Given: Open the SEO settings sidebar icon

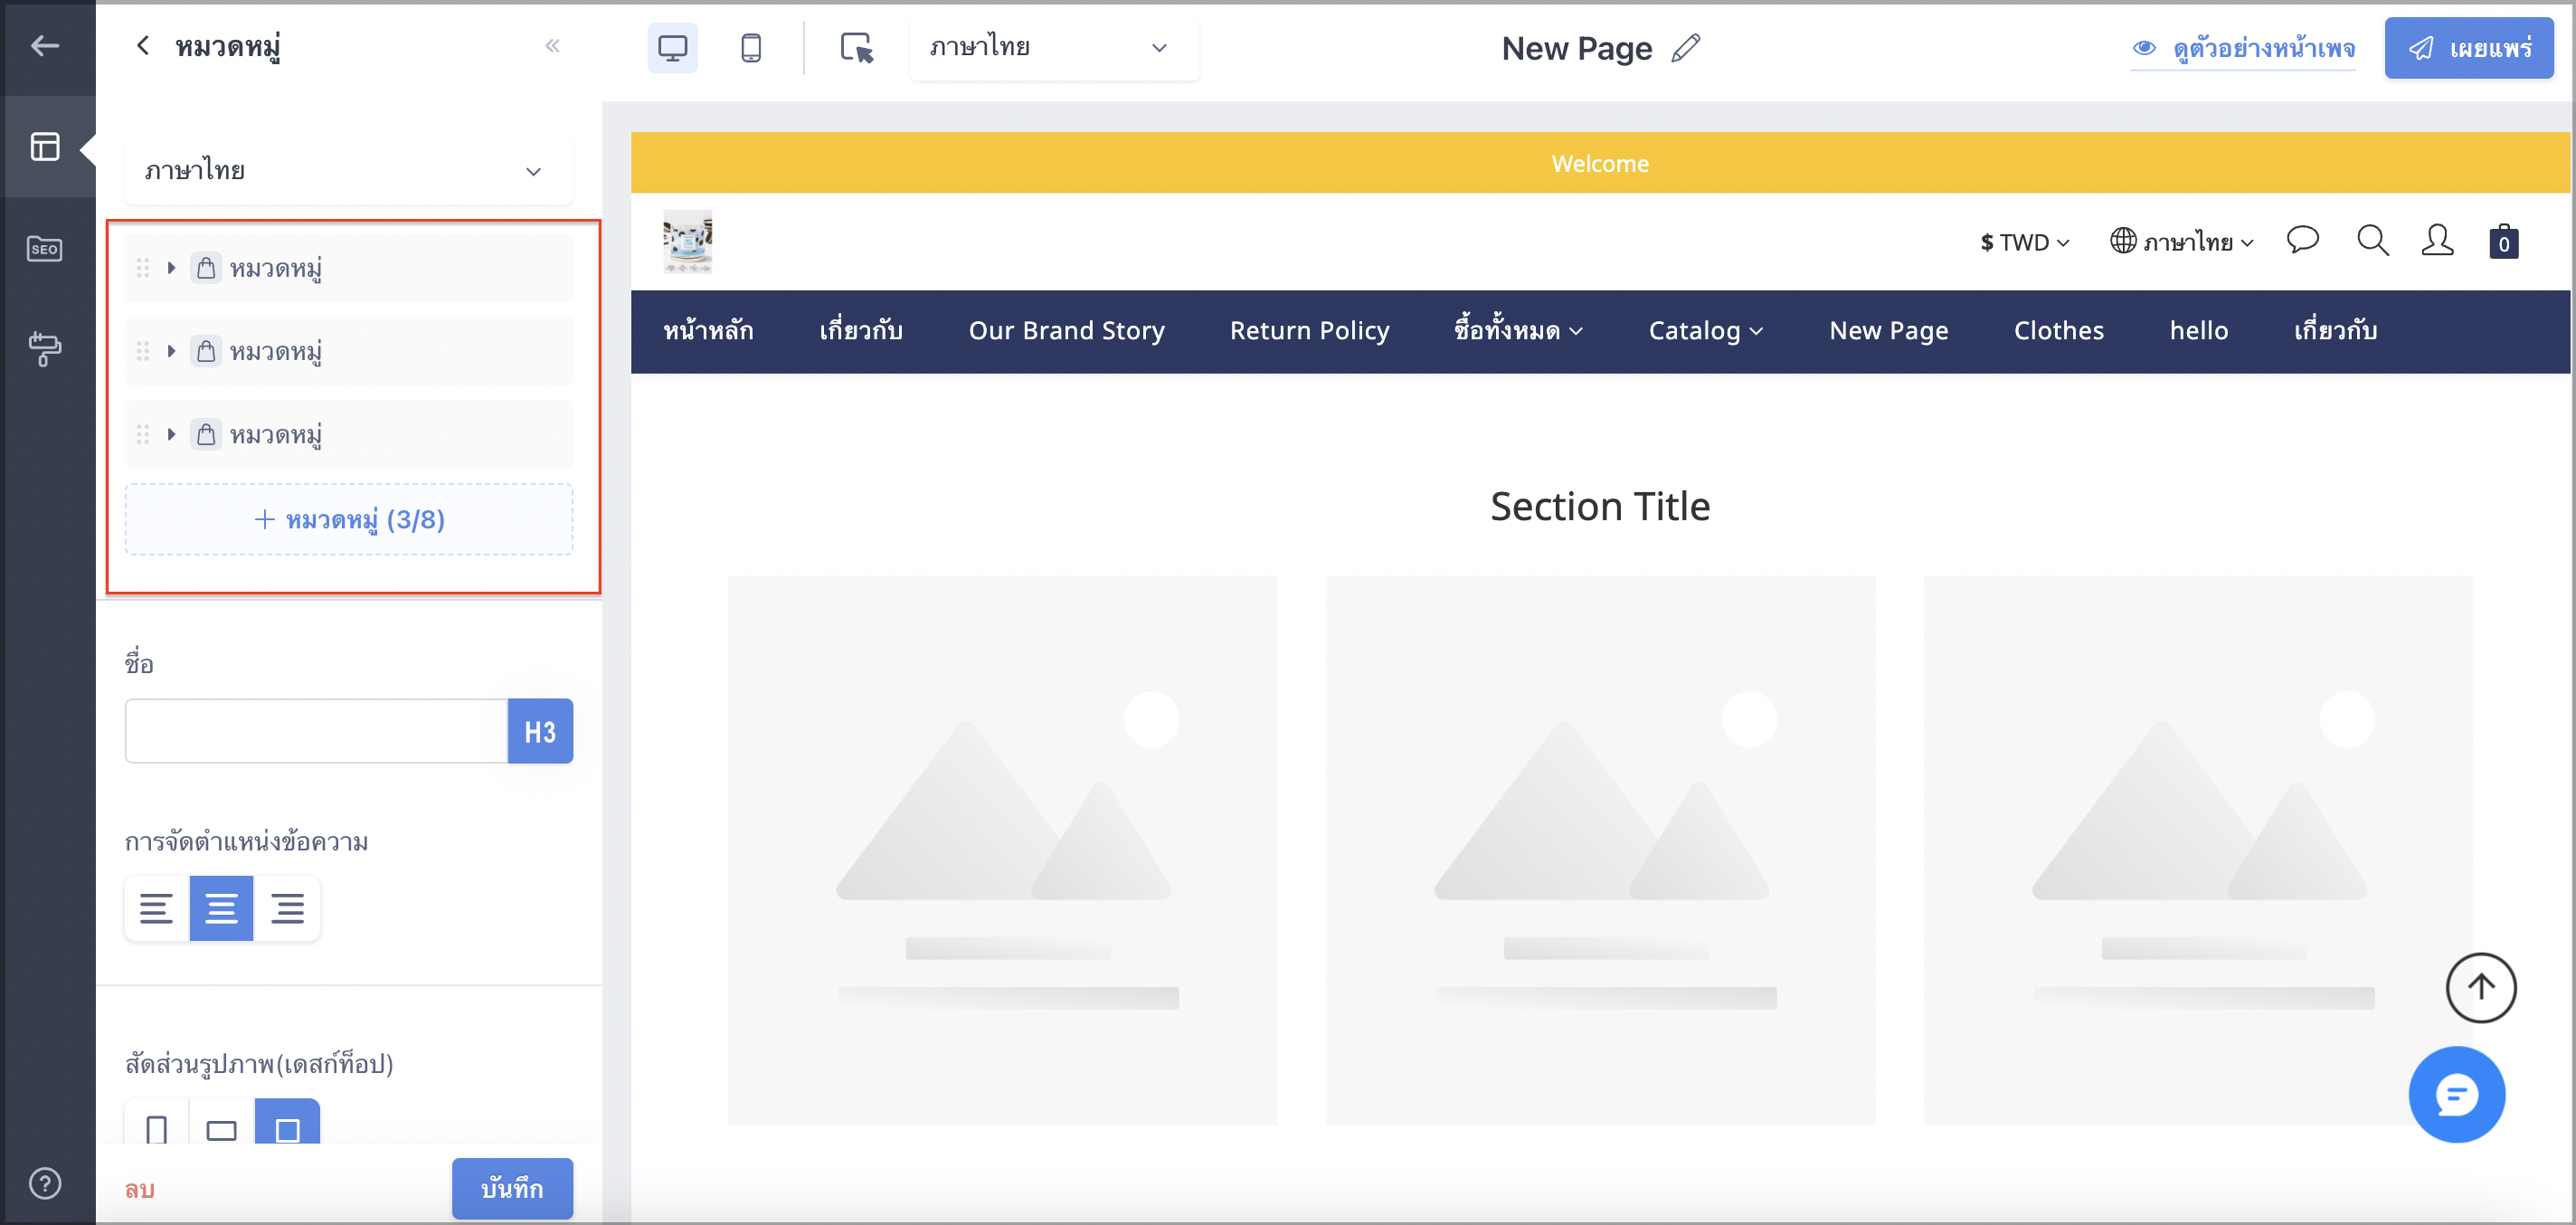Looking at the screenshot, I should [x=45, y=248].
